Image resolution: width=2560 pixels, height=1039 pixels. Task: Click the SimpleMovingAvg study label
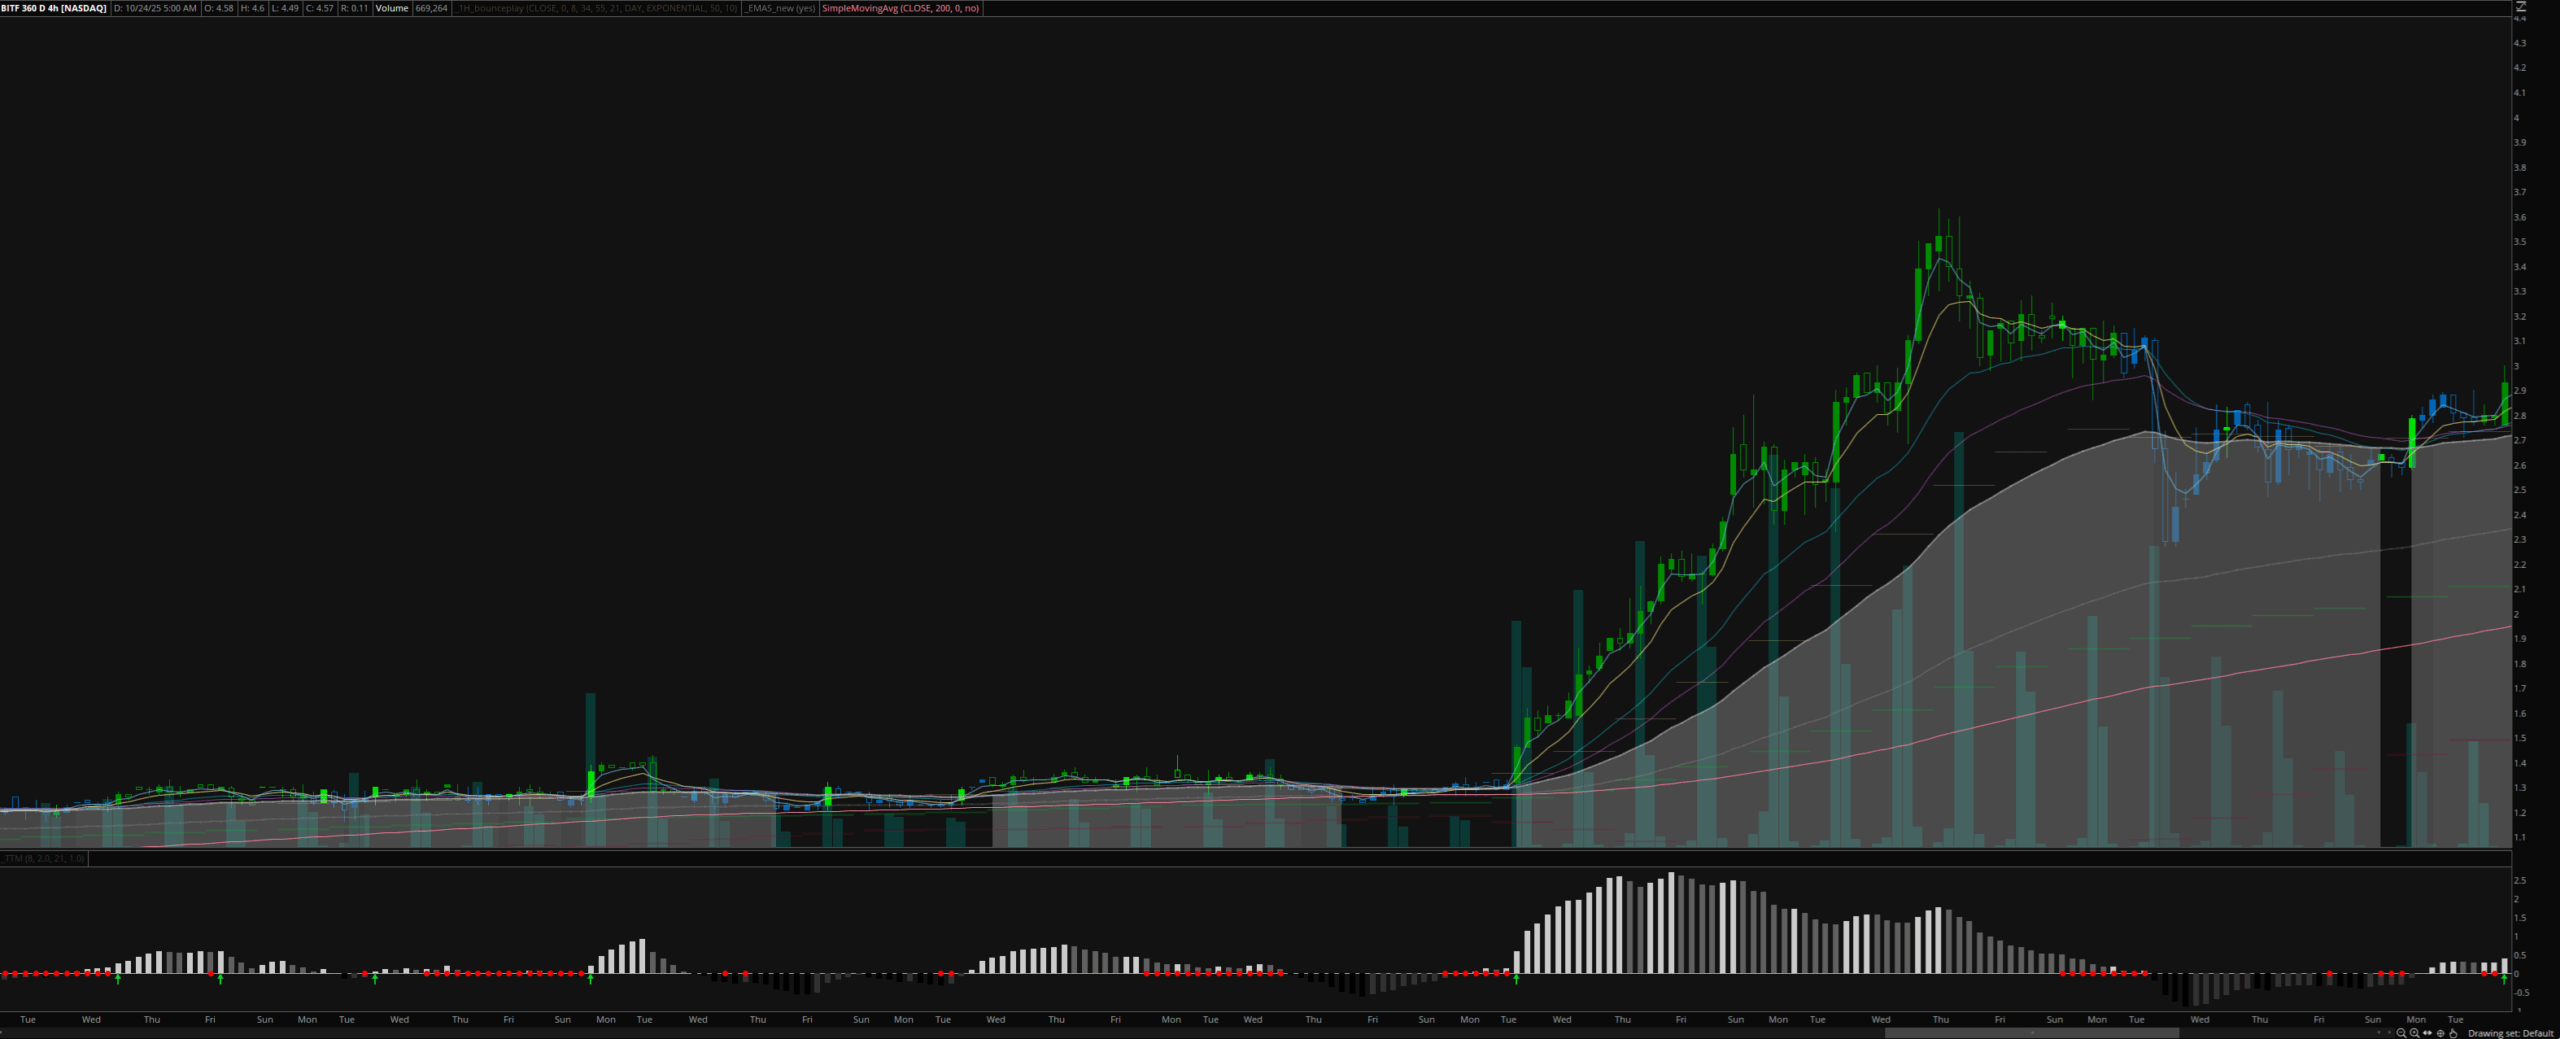900,8
